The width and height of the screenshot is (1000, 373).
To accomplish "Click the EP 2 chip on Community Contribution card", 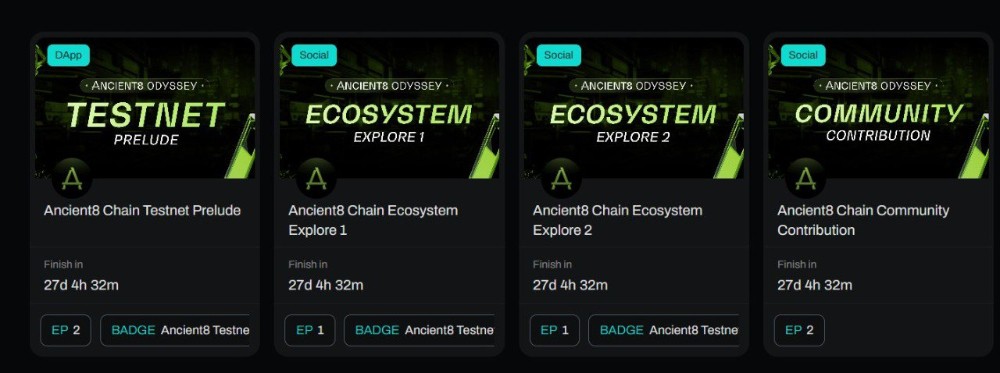I will click(799, 330).
